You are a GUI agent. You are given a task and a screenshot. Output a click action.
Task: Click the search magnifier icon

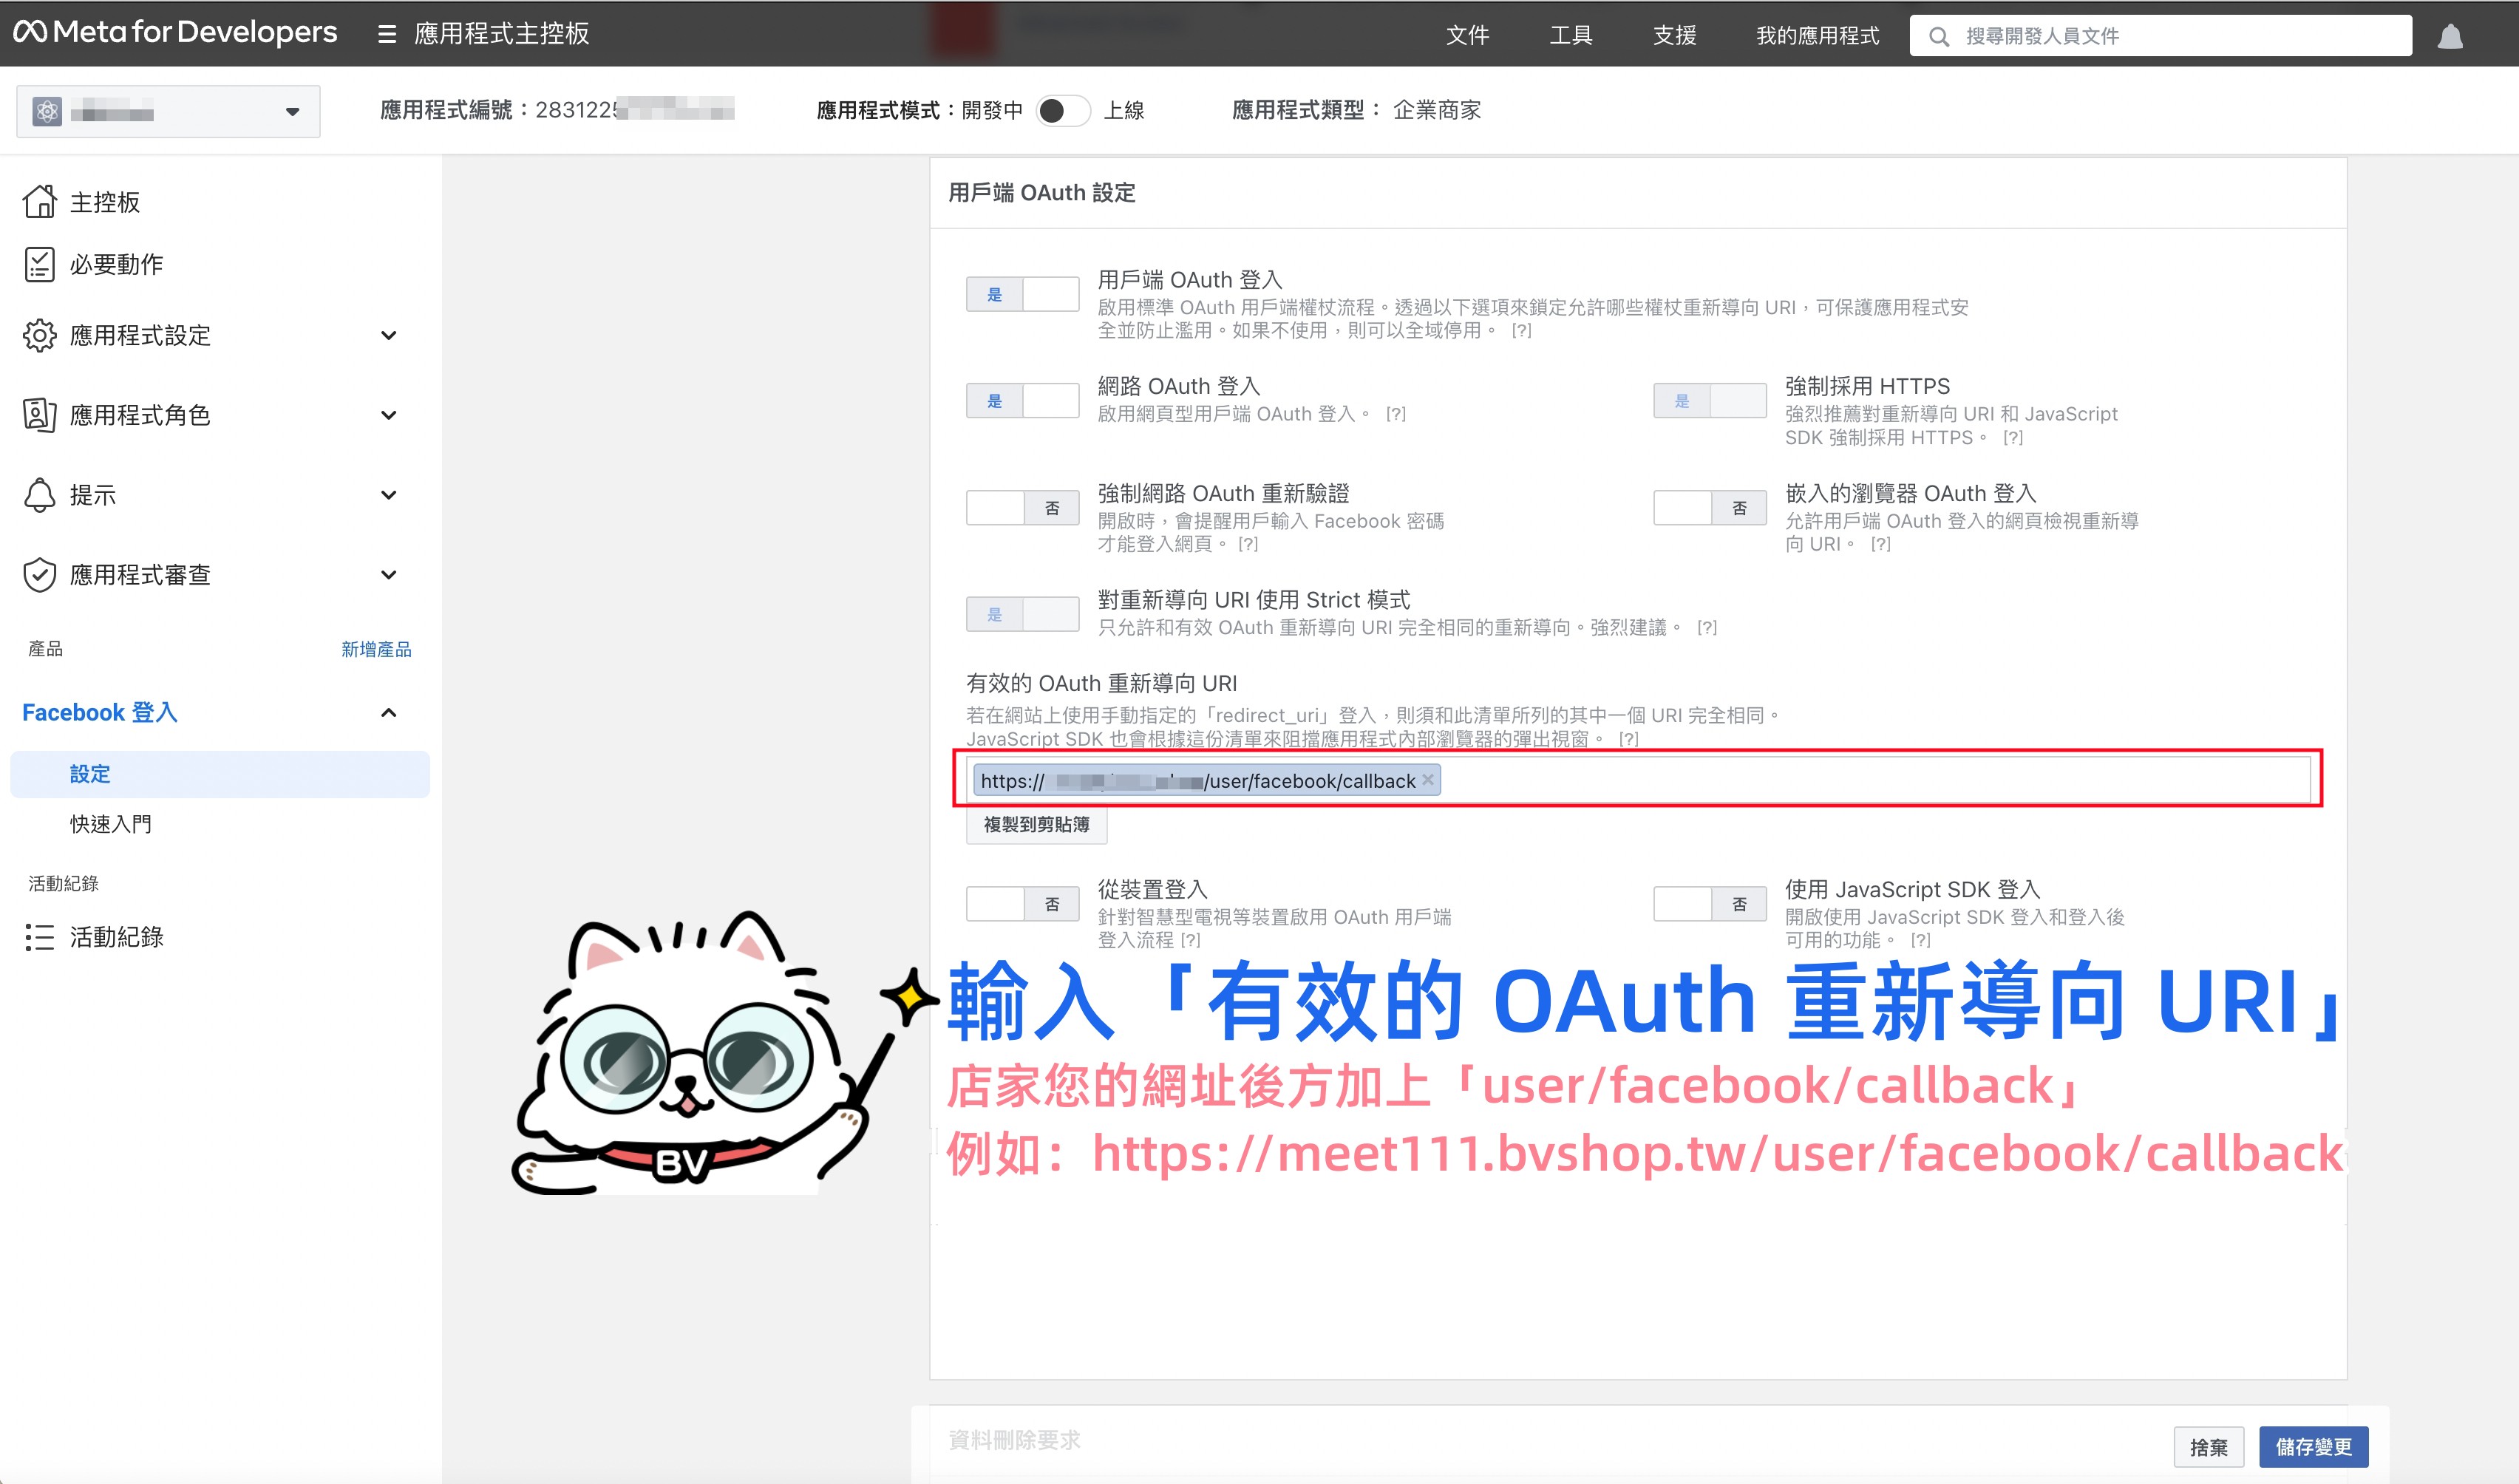(x=1939, y=37)
